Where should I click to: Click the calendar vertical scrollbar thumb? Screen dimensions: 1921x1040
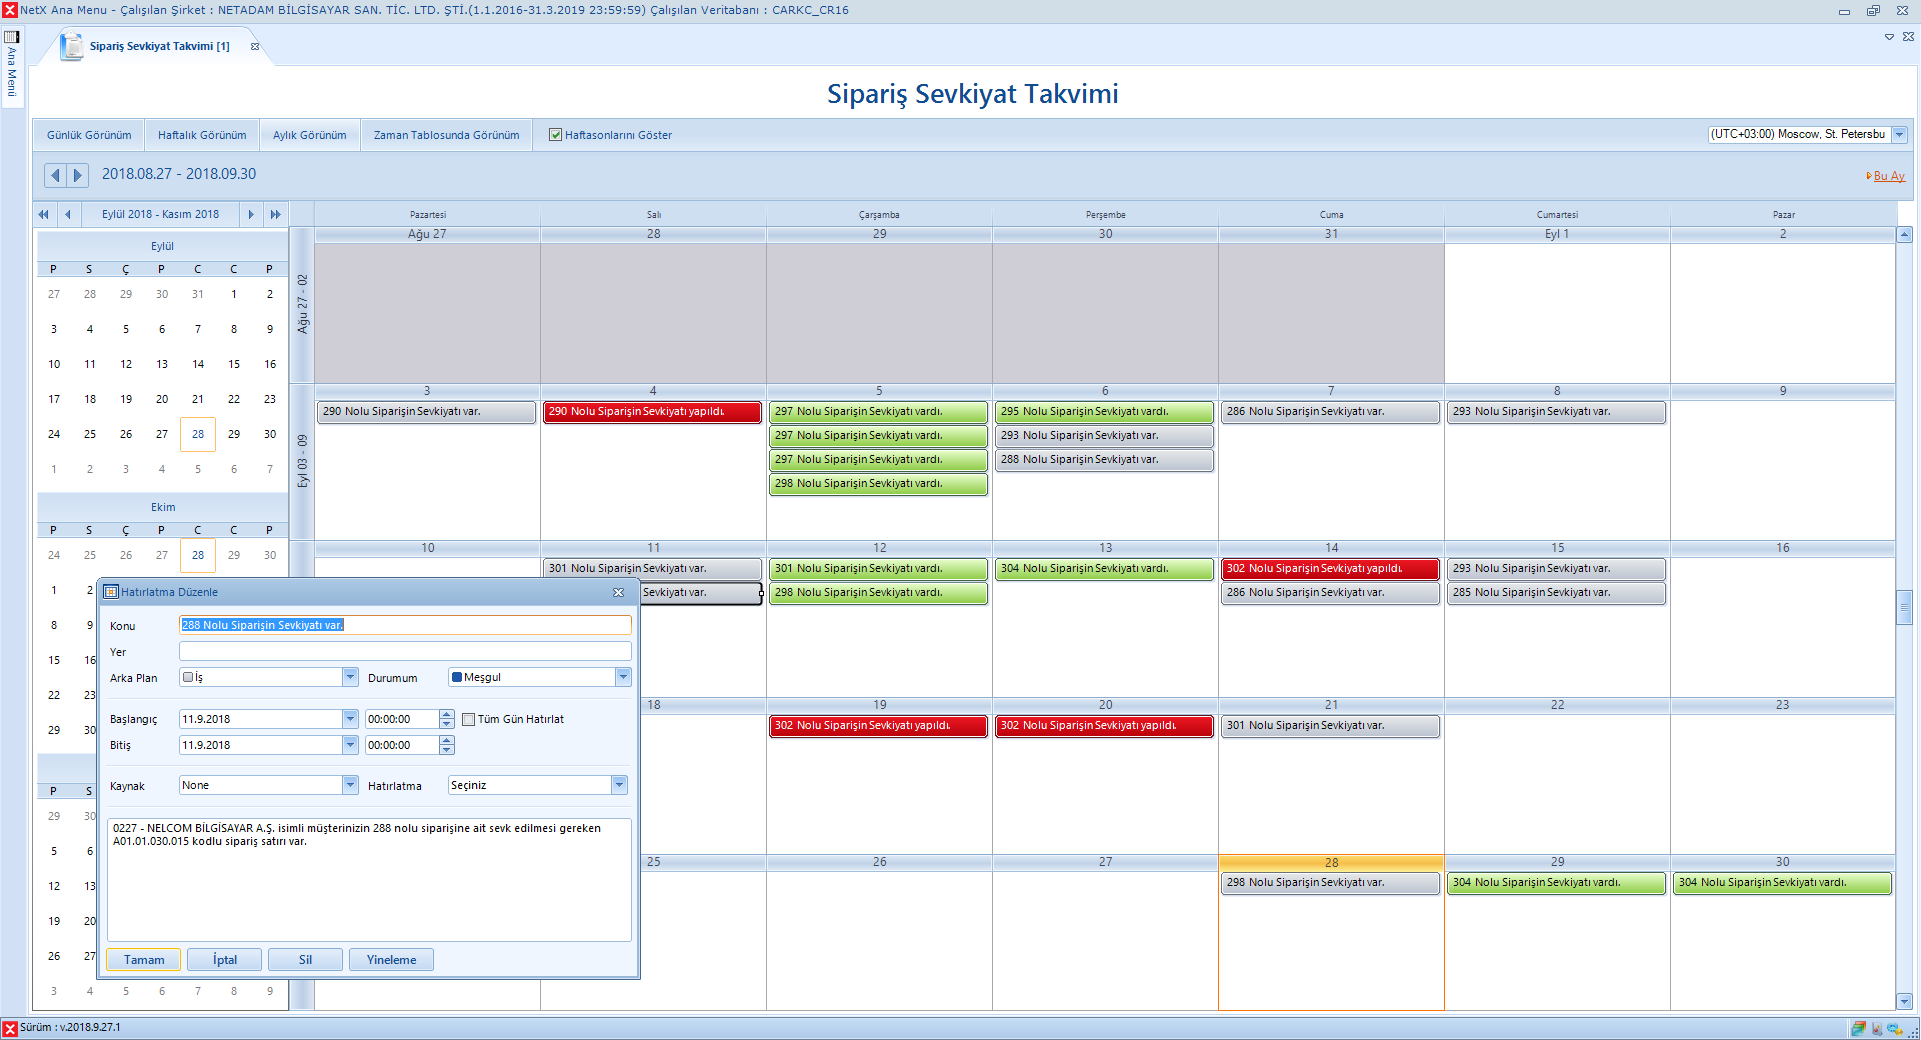1904,607
